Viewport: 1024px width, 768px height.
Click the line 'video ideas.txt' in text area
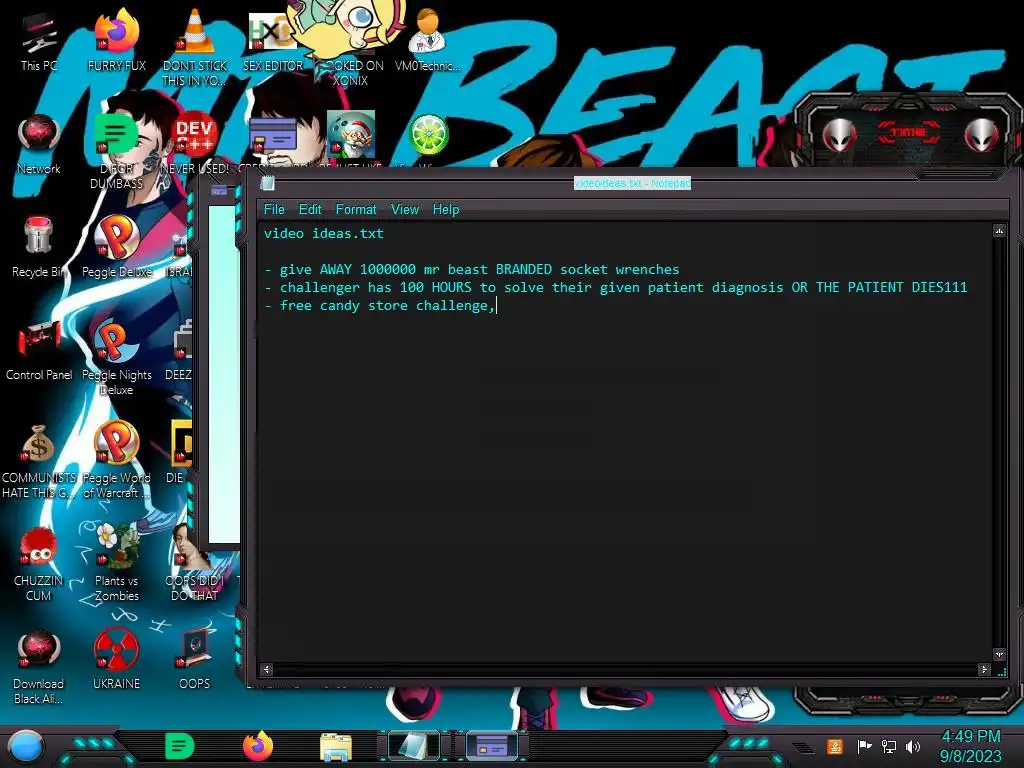pos(324,233)
